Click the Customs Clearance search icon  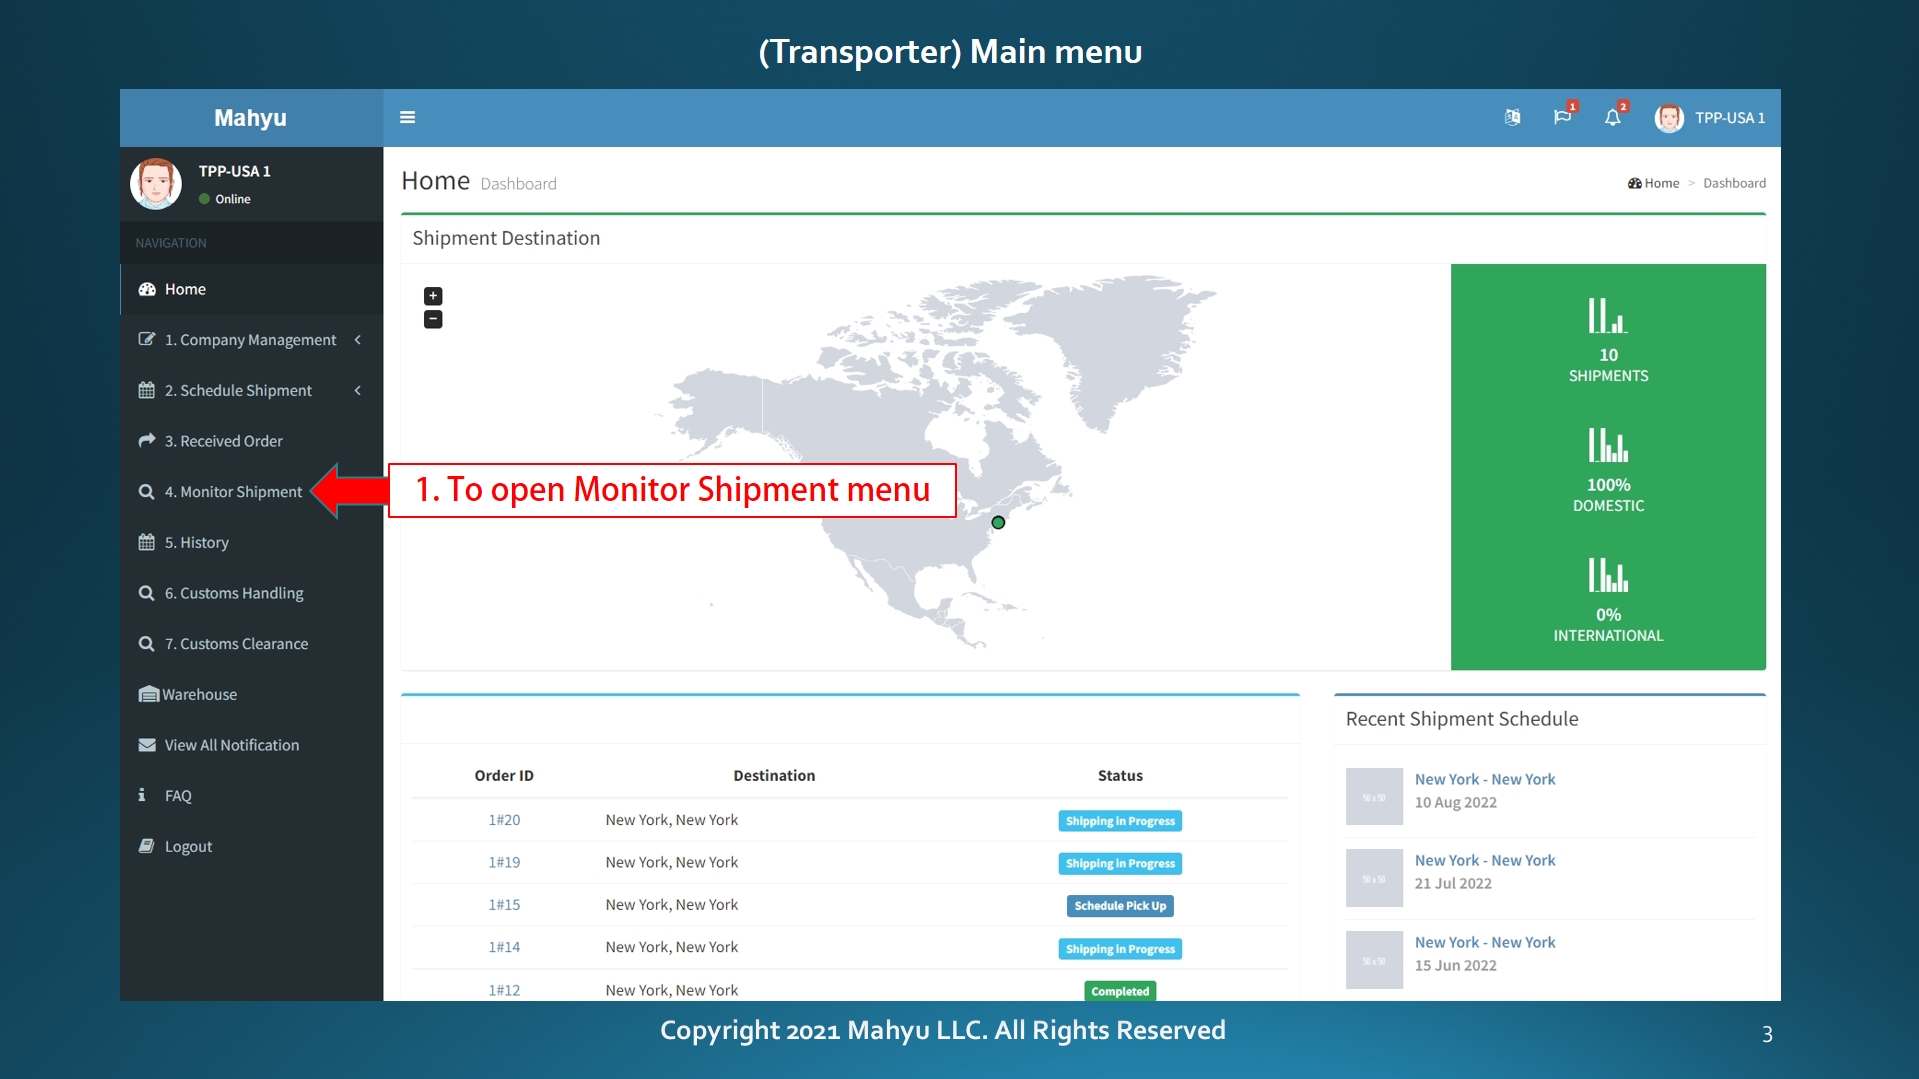(x=147, y=643)
